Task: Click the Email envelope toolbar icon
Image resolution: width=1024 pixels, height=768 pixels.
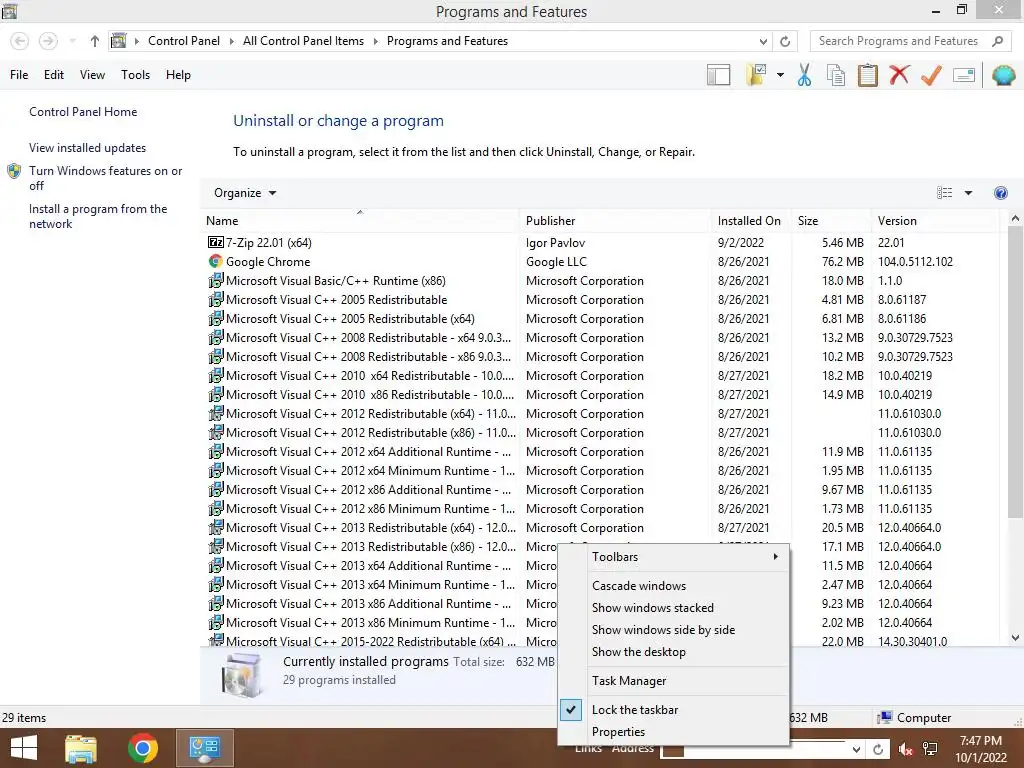Action: (x=964, y=75)
